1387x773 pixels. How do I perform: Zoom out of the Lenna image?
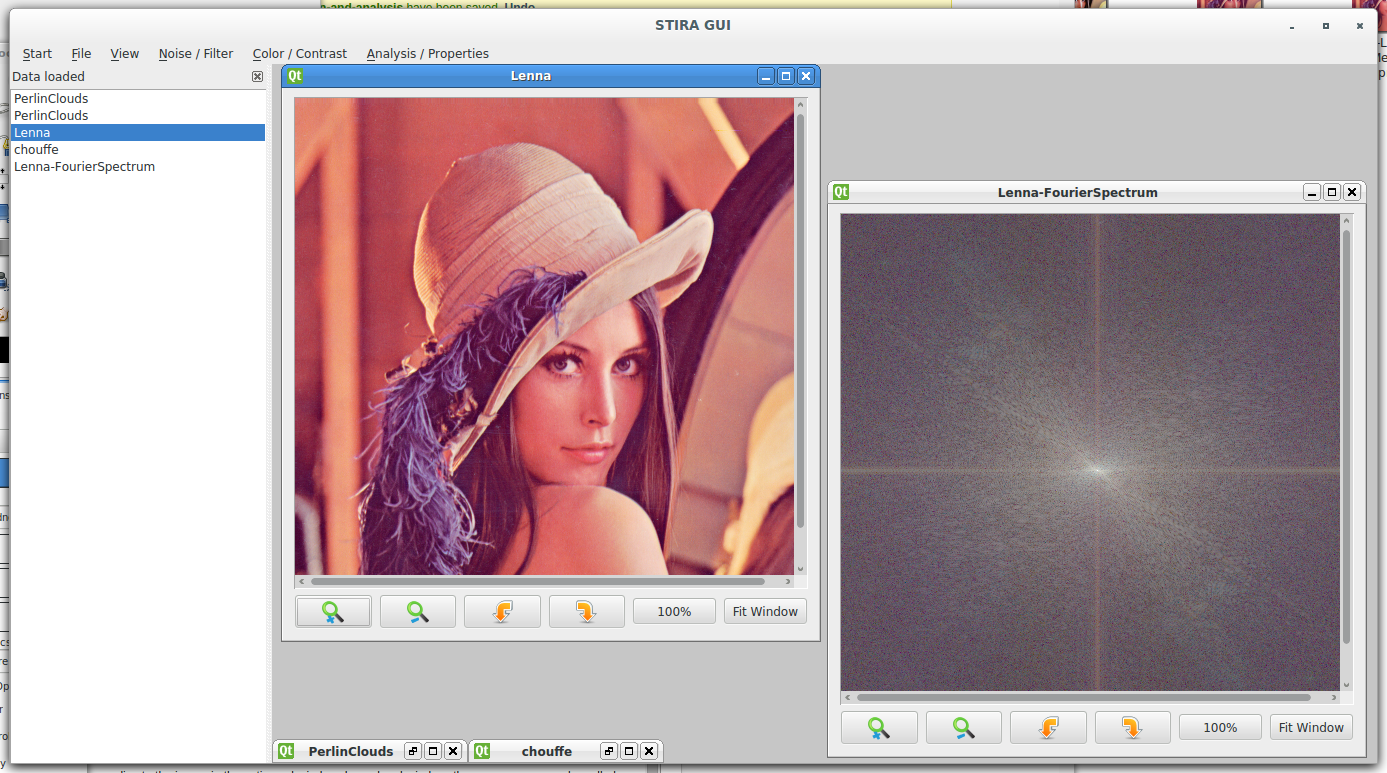tap(418, 611)
